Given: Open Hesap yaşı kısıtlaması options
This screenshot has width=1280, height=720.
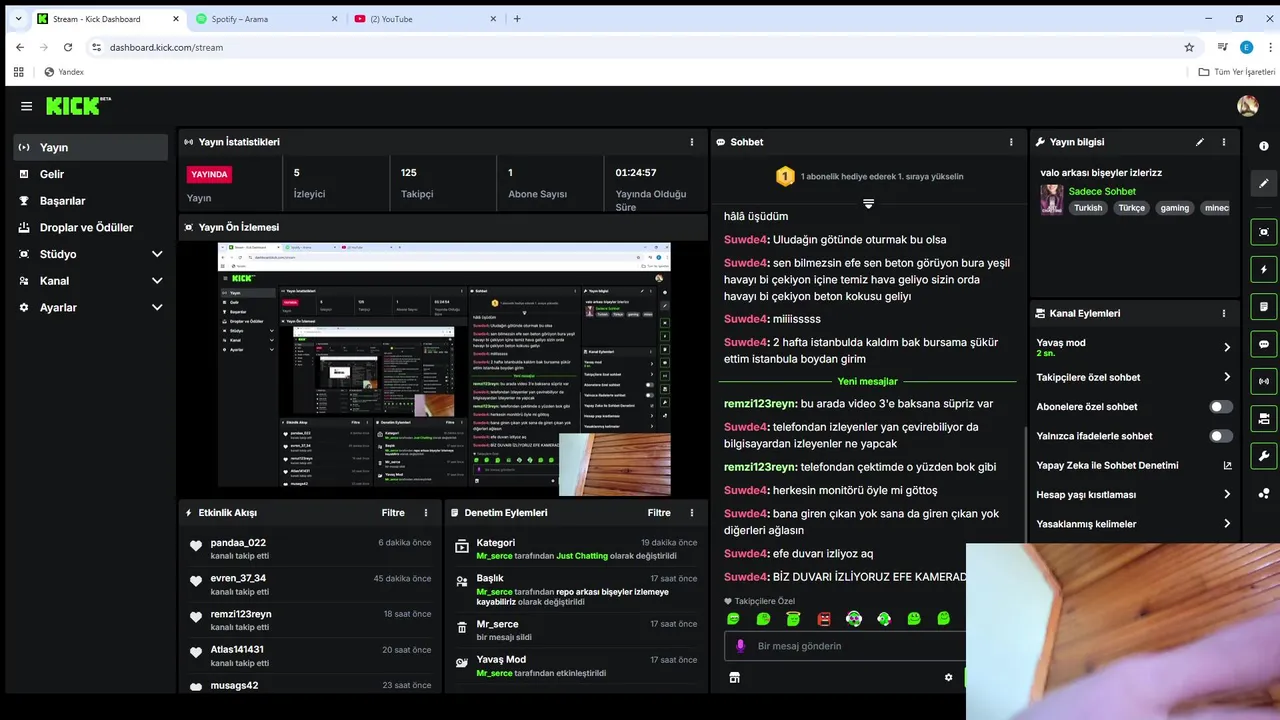Looking at the screenshot, I should point(1135,495).
